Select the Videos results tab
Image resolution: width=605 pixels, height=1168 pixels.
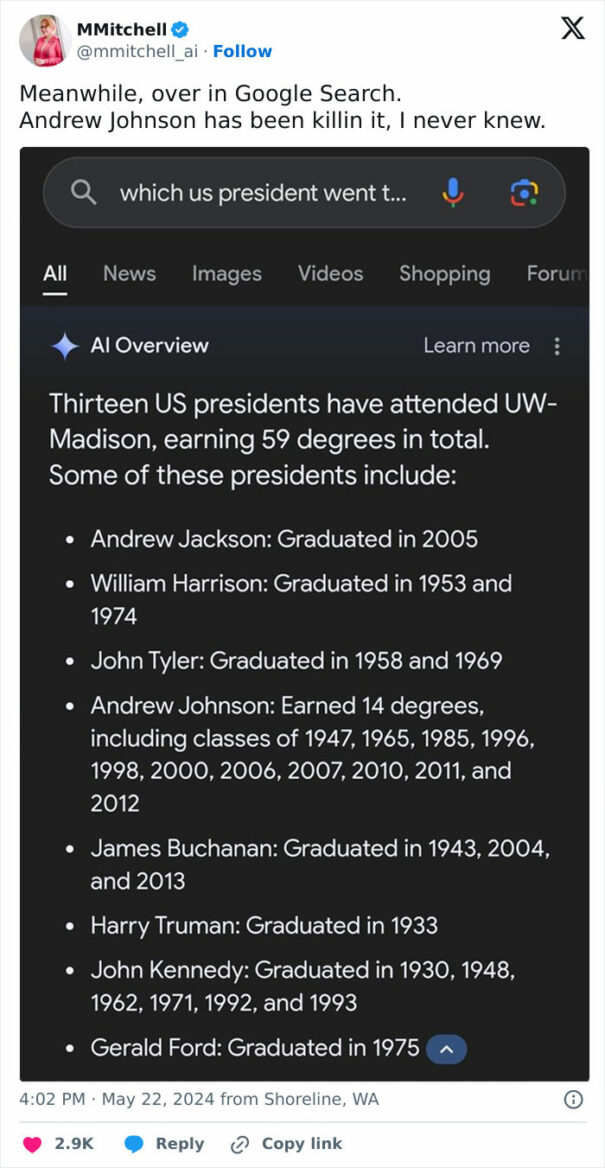tap(329, 273)
